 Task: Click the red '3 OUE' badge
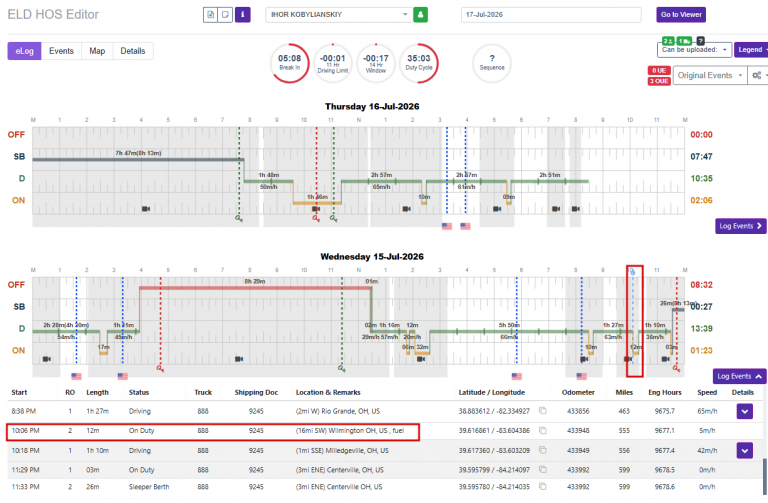[x=659, y=81]
